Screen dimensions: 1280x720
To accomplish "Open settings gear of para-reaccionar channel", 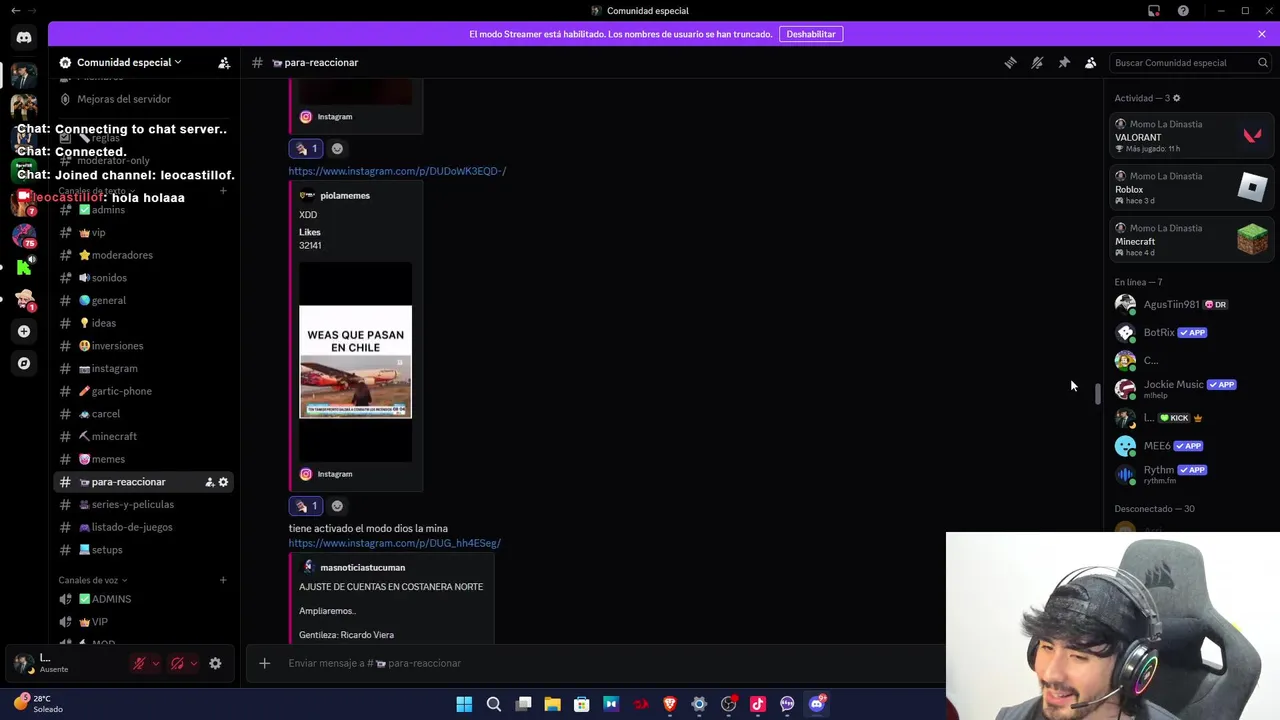I will 223,482.
